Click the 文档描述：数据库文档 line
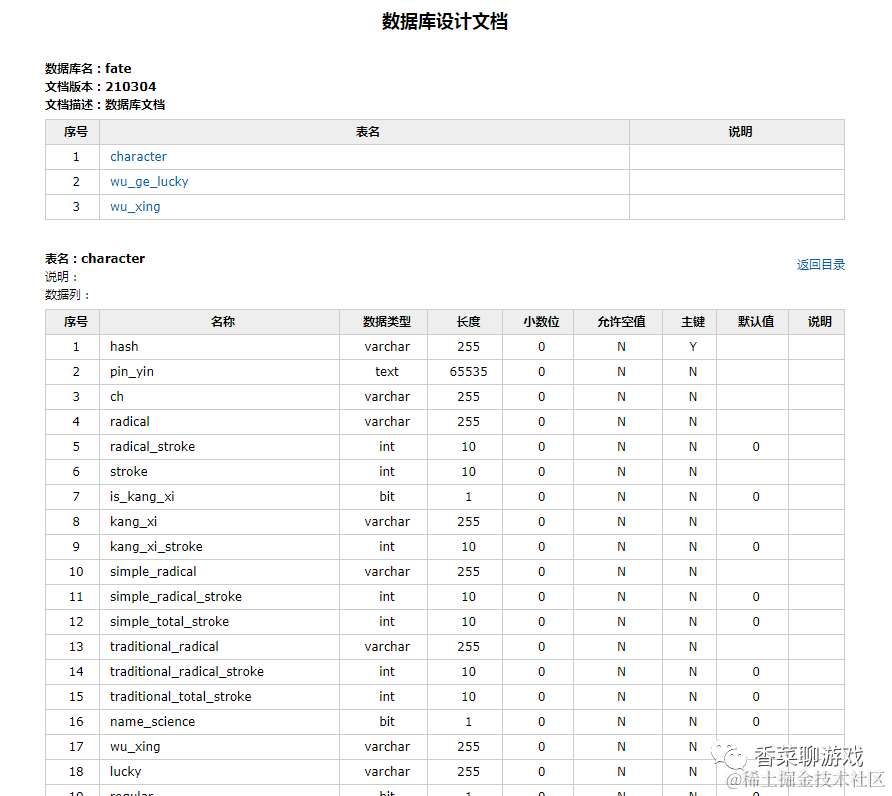Viewport: 892px width, 796px height. [x=105, y=105]
